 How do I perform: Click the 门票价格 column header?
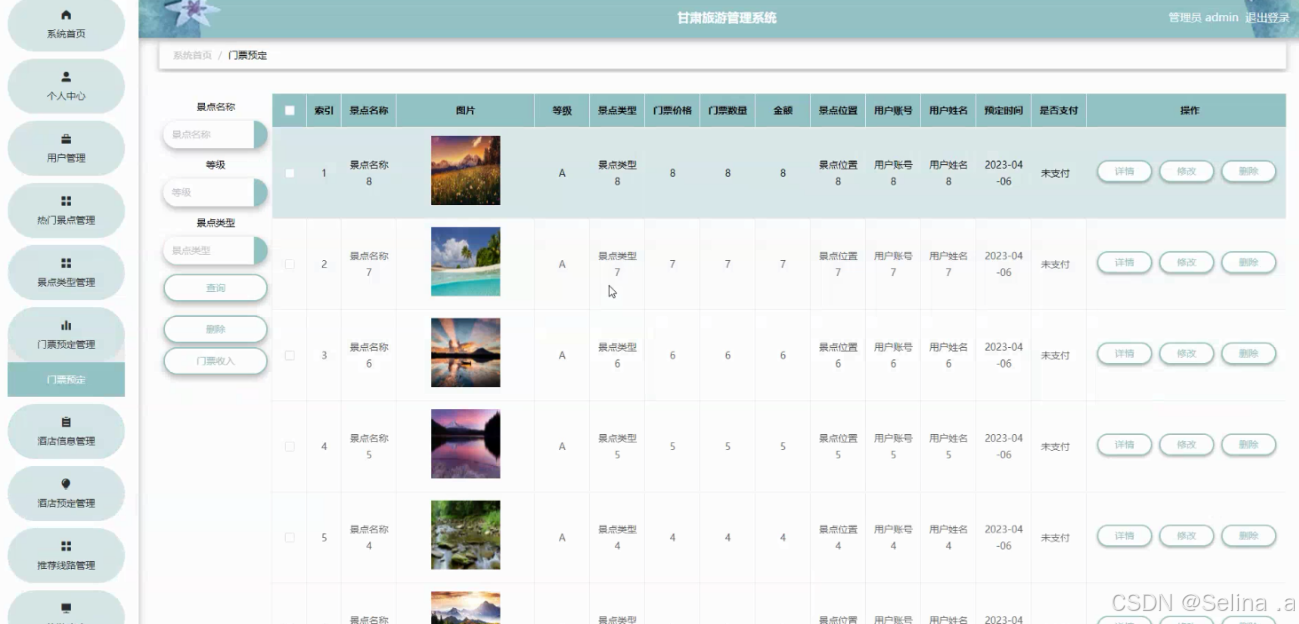(x=672, y=111)
